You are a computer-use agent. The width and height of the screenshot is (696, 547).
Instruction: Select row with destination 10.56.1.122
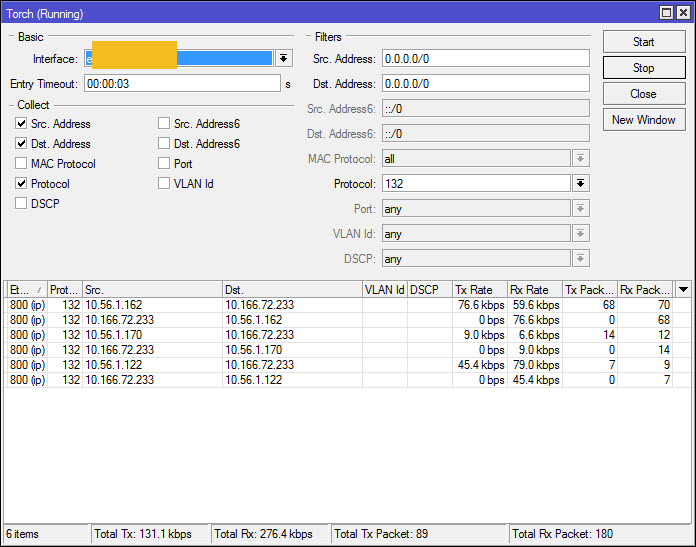347,380
